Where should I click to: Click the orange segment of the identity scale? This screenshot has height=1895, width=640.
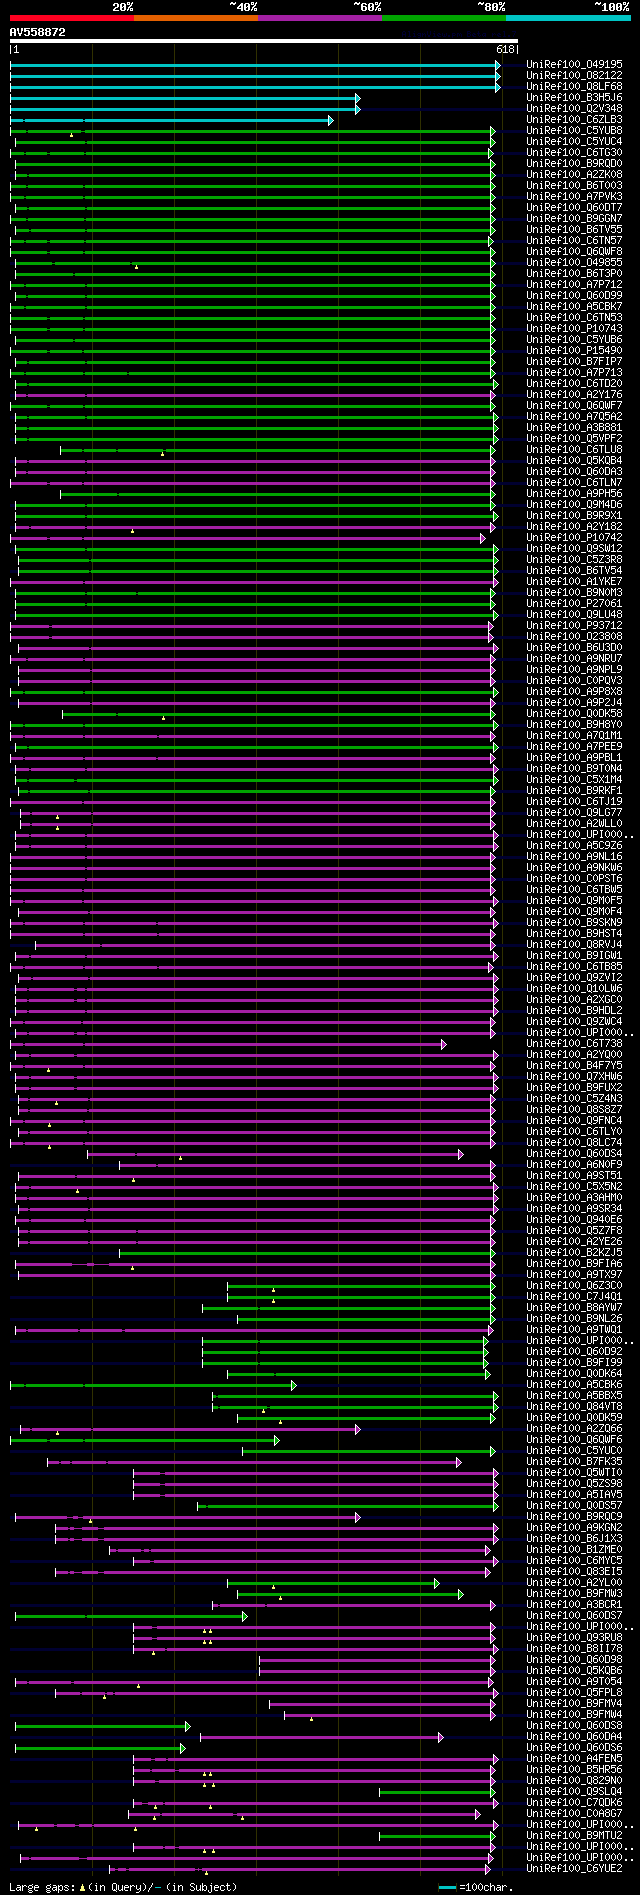(196, 18)
